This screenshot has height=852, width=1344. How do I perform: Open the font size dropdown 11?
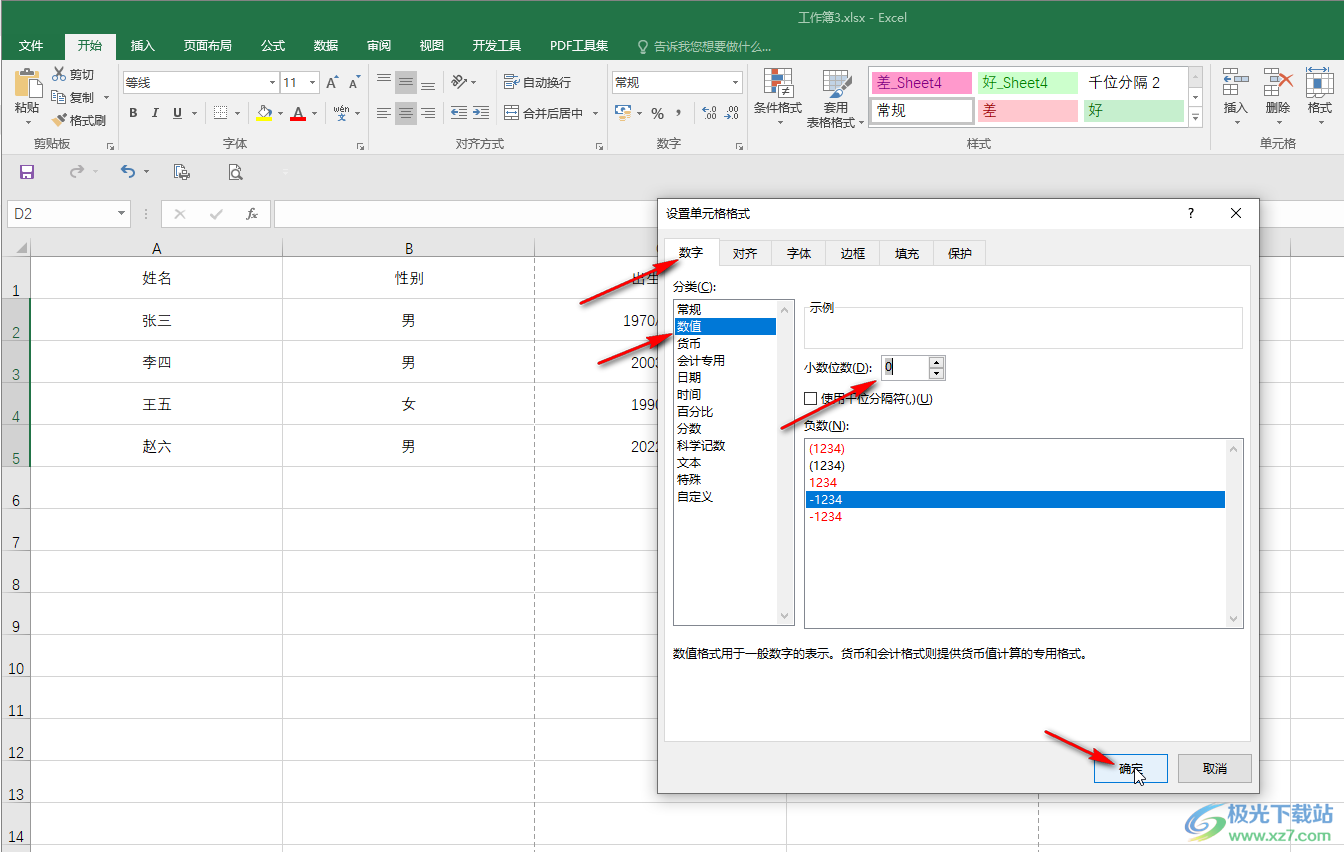click(313, 83)
